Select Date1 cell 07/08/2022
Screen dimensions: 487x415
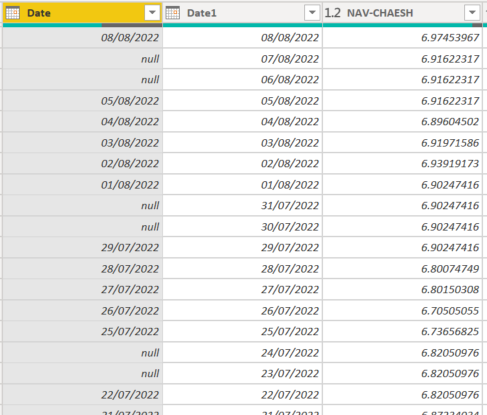[242, 59]
